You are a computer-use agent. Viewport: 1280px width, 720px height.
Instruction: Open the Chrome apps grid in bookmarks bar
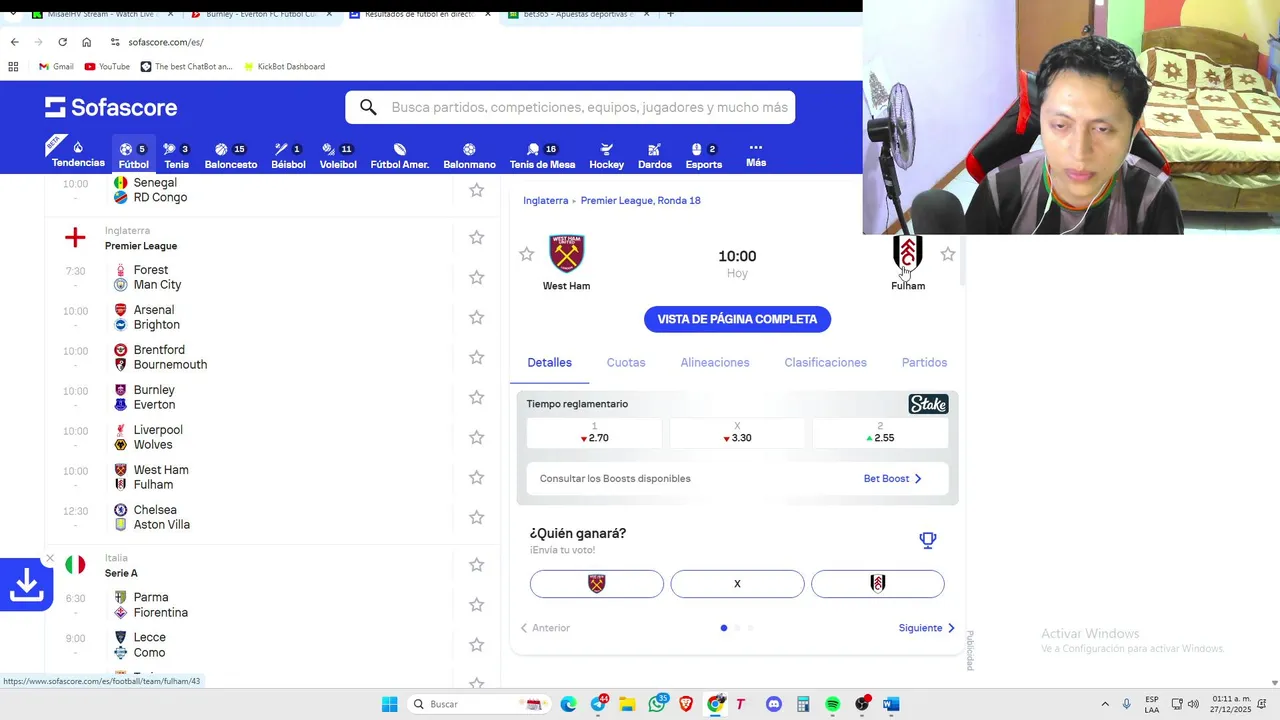pos(13,66)
